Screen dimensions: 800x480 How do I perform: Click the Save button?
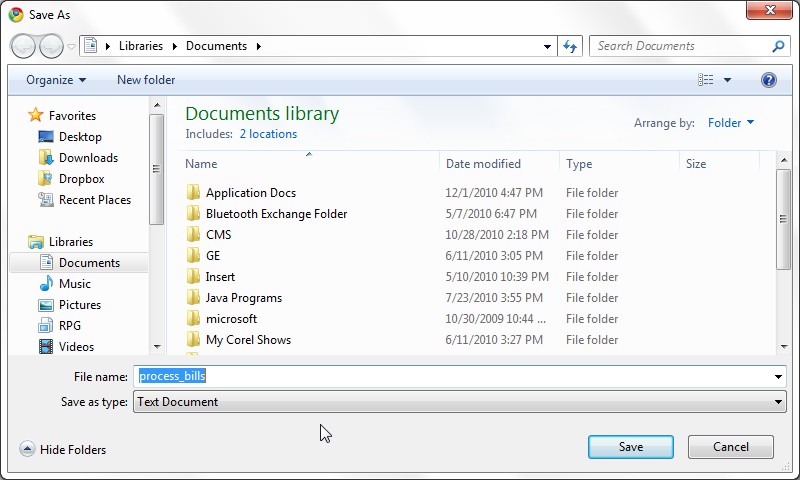point(631,447)
